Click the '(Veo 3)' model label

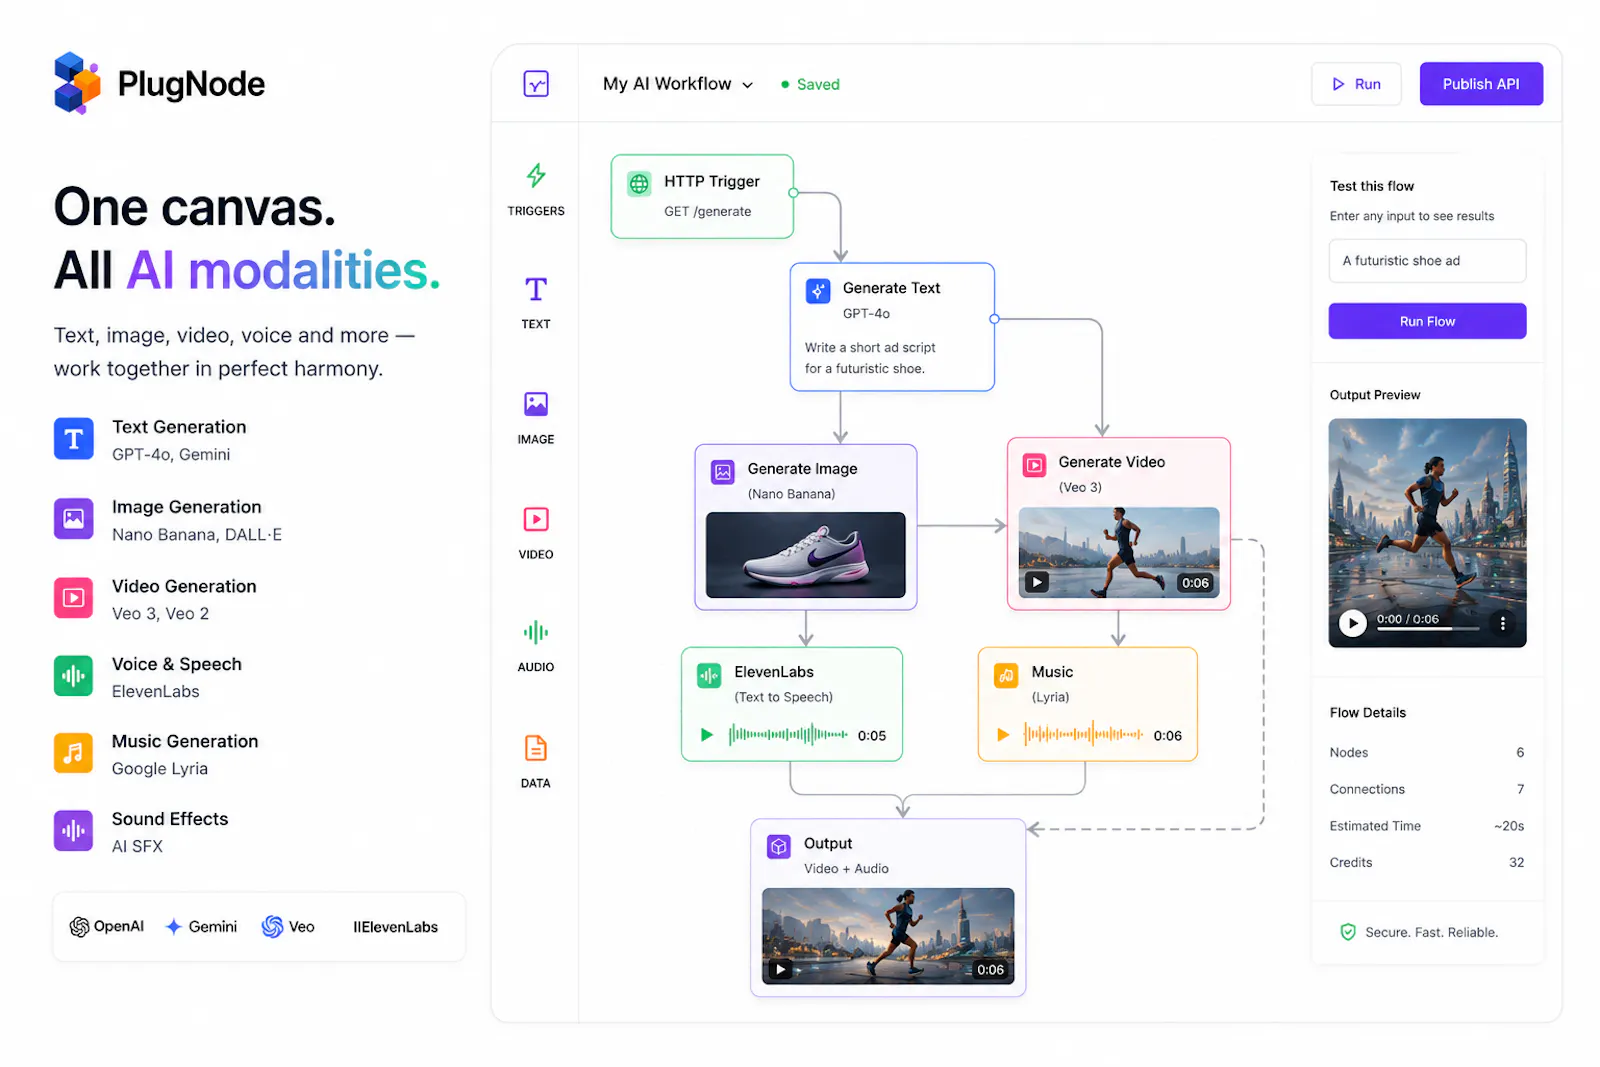point(1080,488)
